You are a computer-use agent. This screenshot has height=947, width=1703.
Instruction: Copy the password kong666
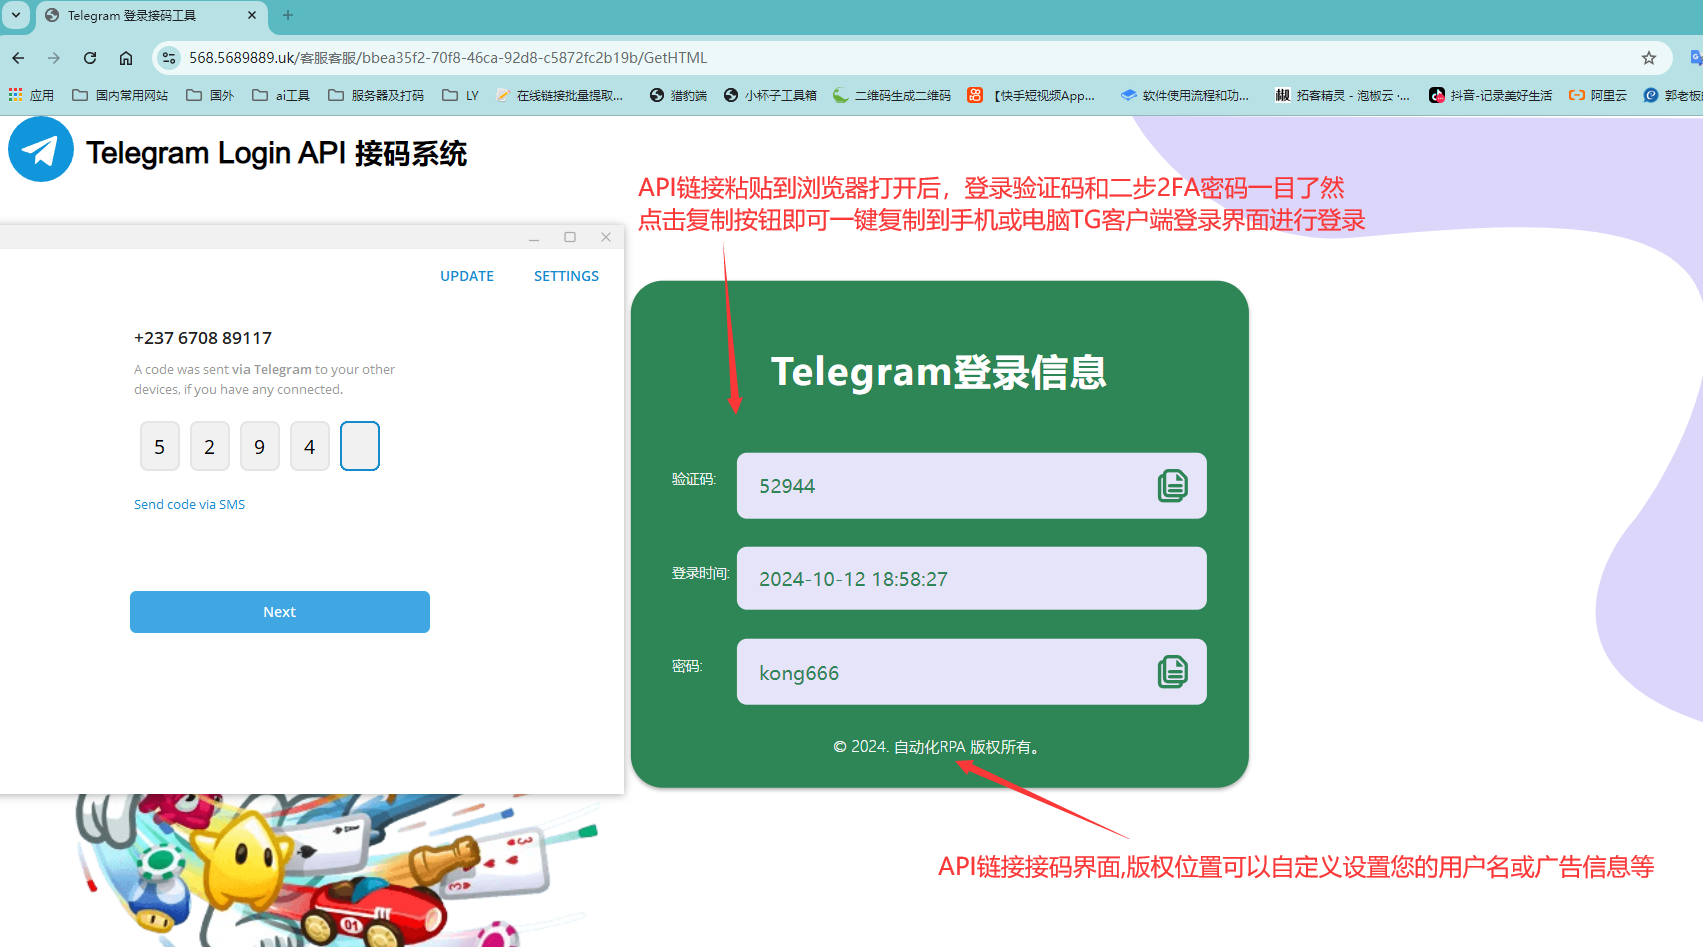[1172, 672]
